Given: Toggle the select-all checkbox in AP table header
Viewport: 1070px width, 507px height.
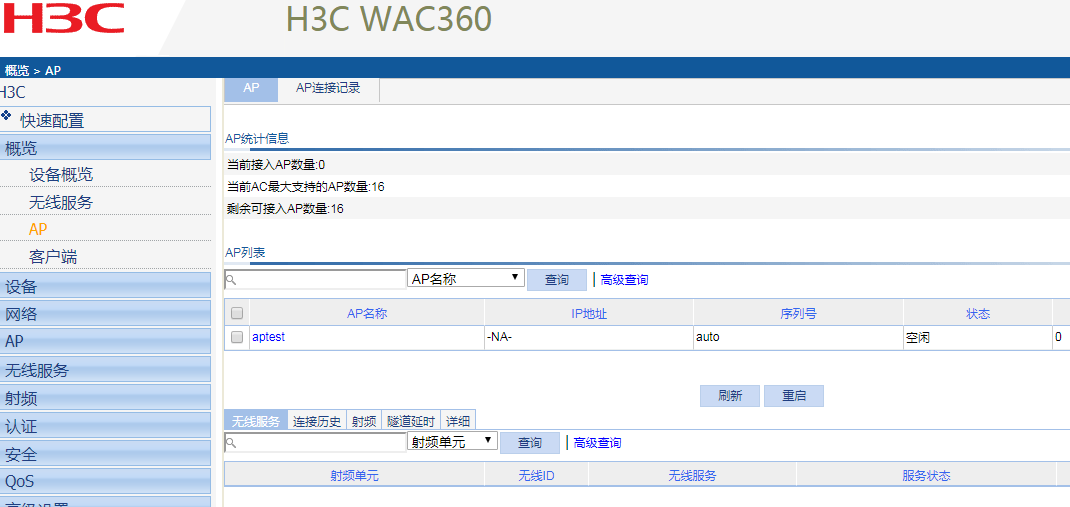Looking at the screenshot, I should coord(237,313).
